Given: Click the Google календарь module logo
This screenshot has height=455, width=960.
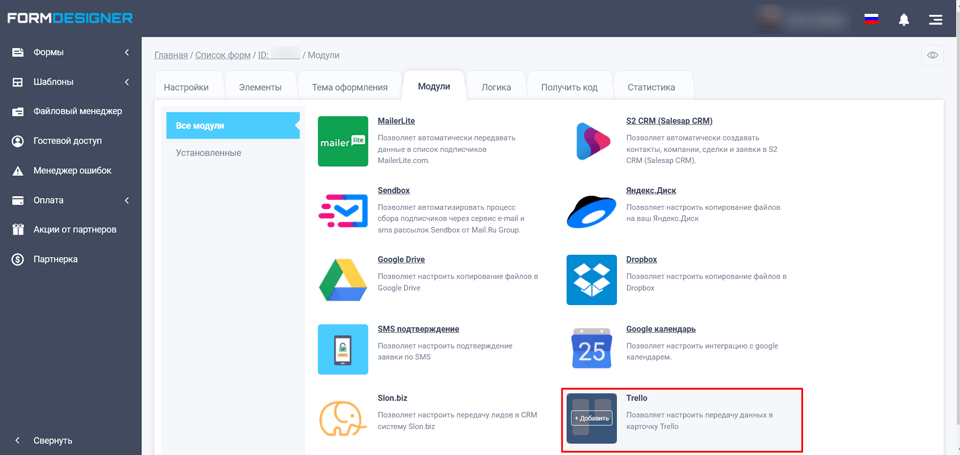Looking at the screenshot, I should click(591, 348).
